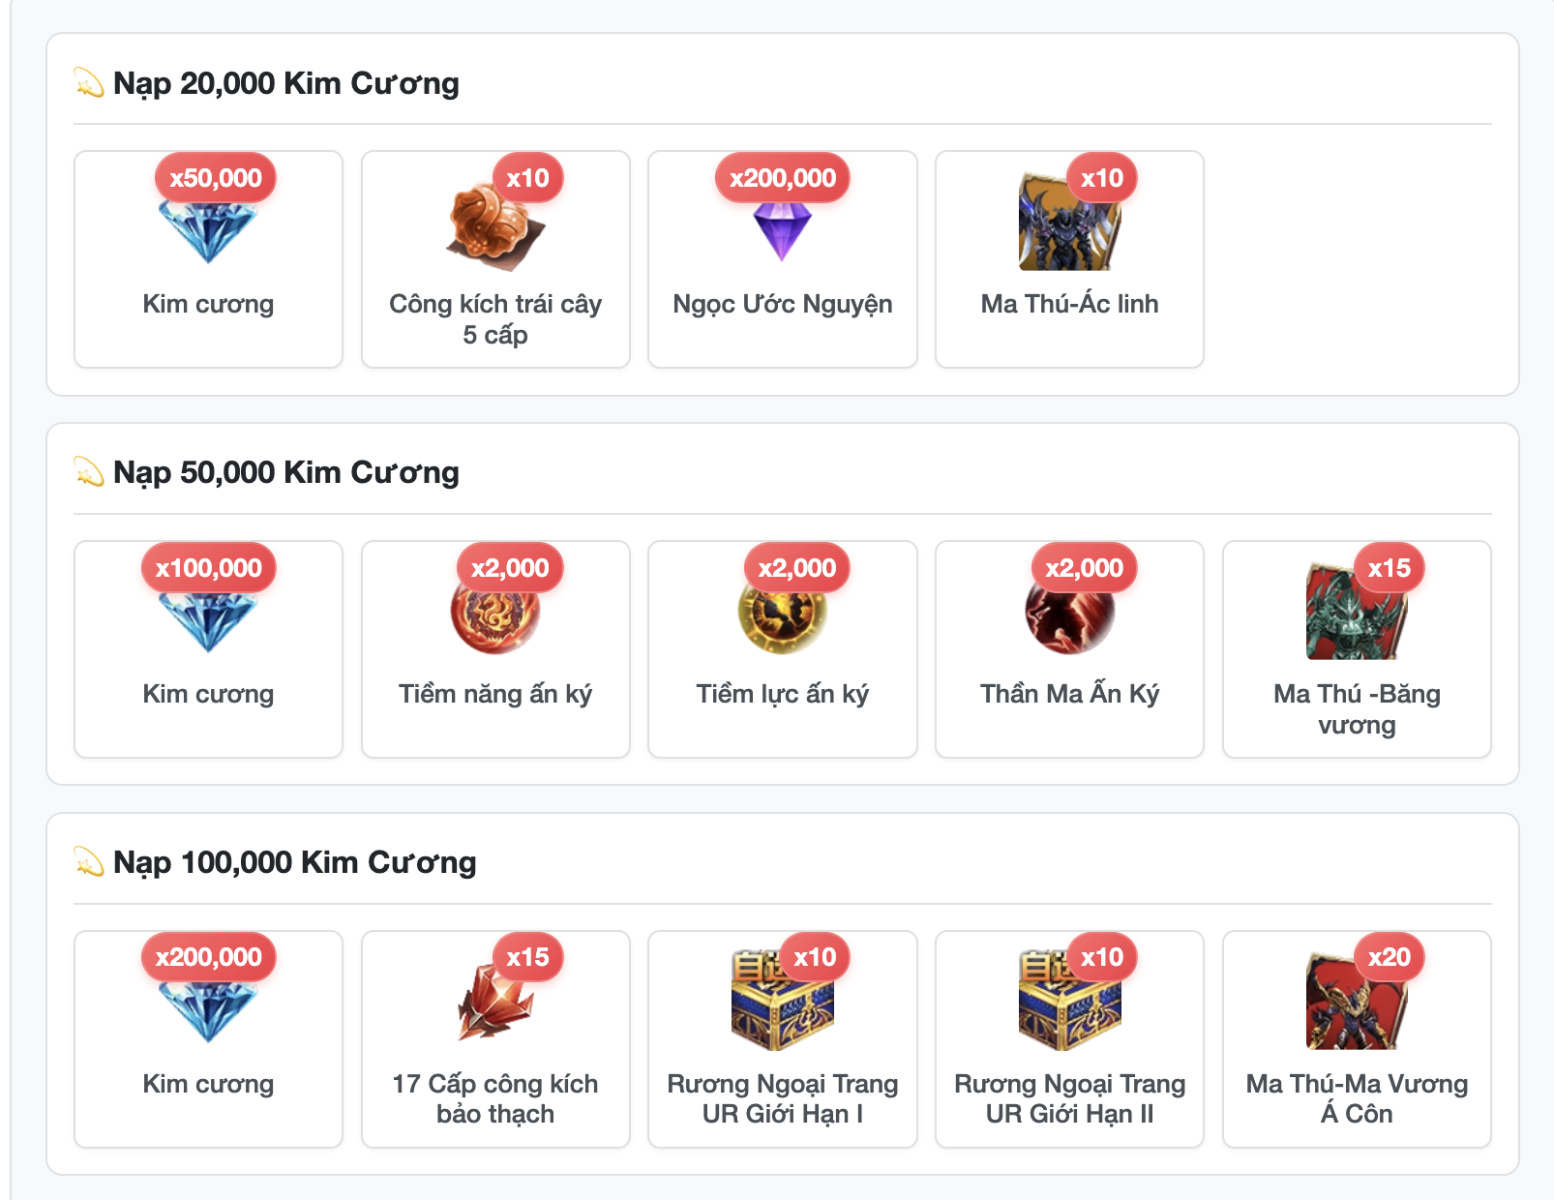Open the Ma Thú-Ma Vương Á Côn card
This screenshot has width=1554, height=1200.
(x=1356, y=1001)
